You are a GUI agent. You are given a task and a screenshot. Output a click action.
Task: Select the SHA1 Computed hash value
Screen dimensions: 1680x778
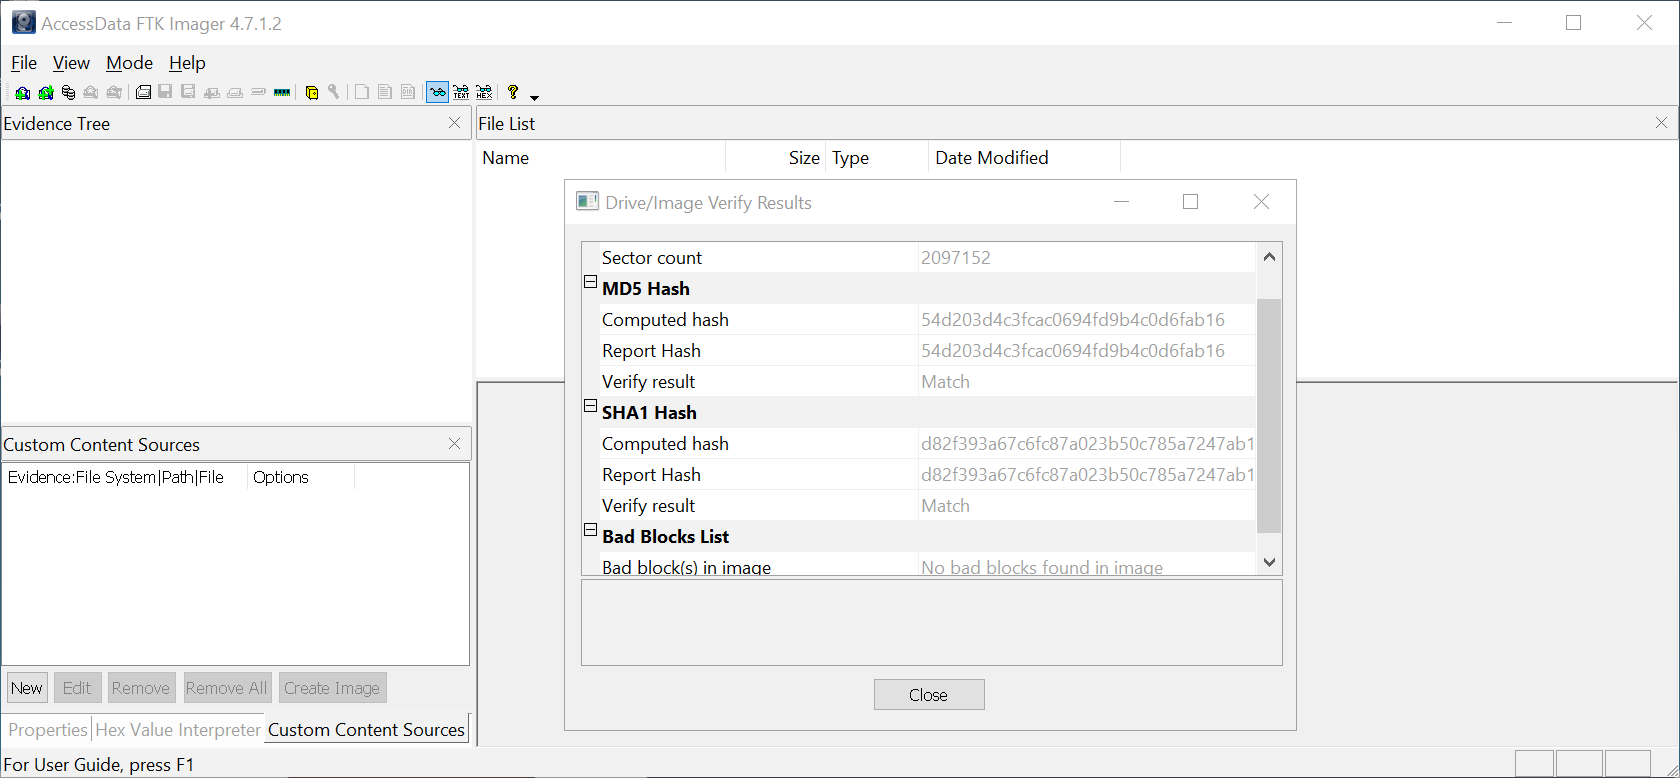[1088, 444]
